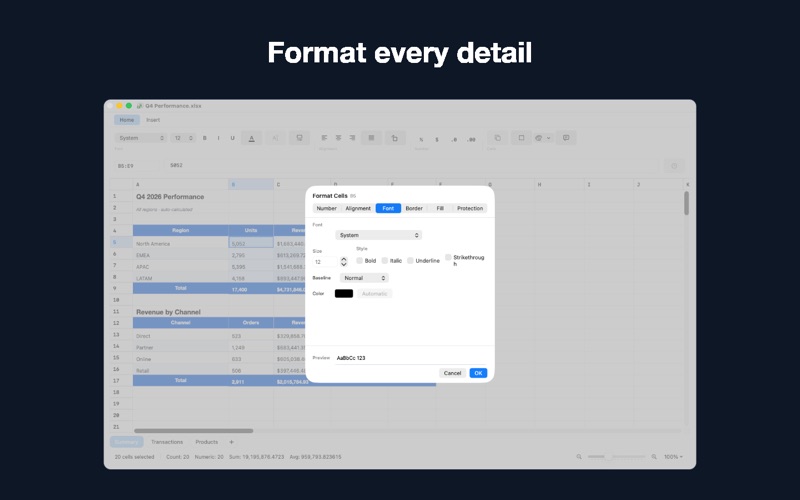
Task: Click Cancel in Format Cells dialog
Action: (x=452, y=373)
